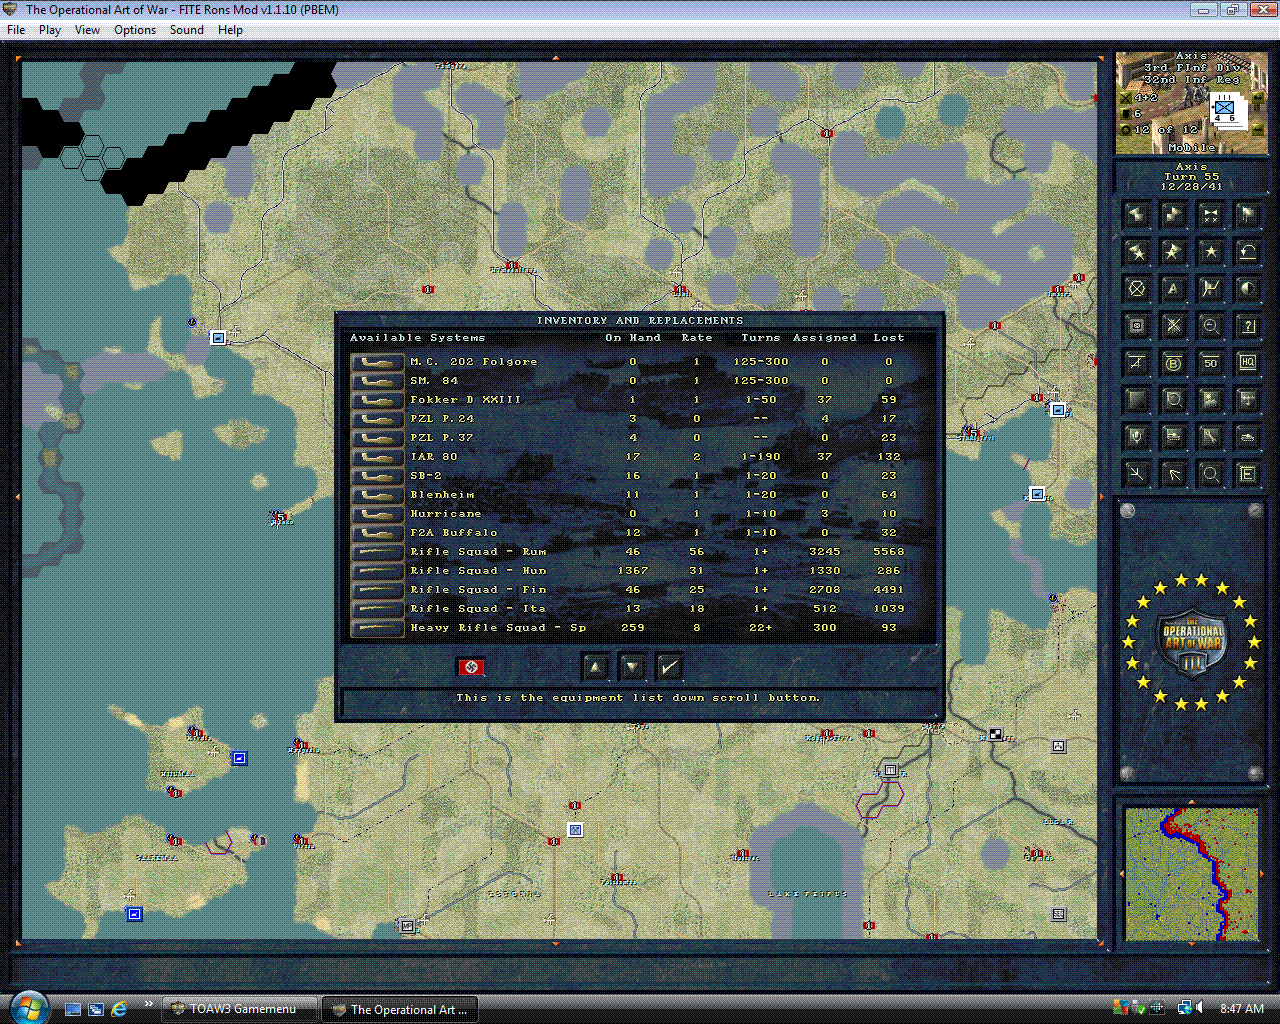Click the question mark help icon
1280x1024 pixels.
(1248, 326)
